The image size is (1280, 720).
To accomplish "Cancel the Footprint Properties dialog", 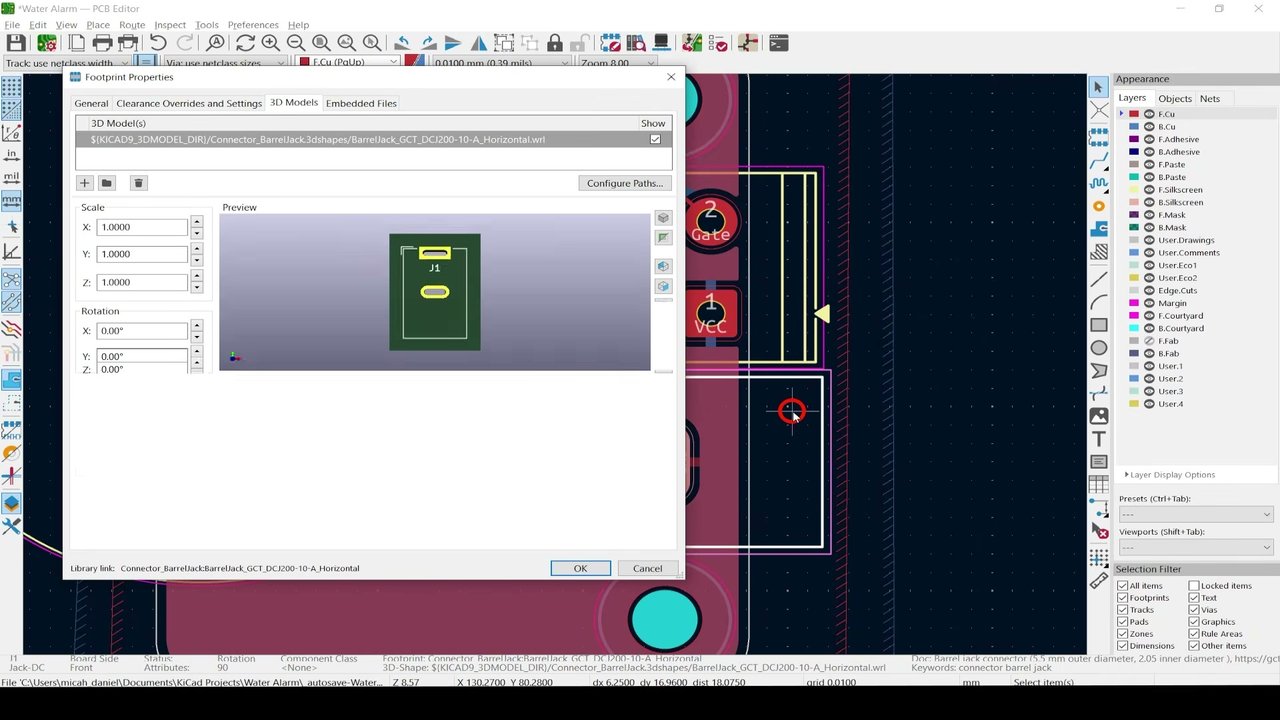I will coord(647,568).
